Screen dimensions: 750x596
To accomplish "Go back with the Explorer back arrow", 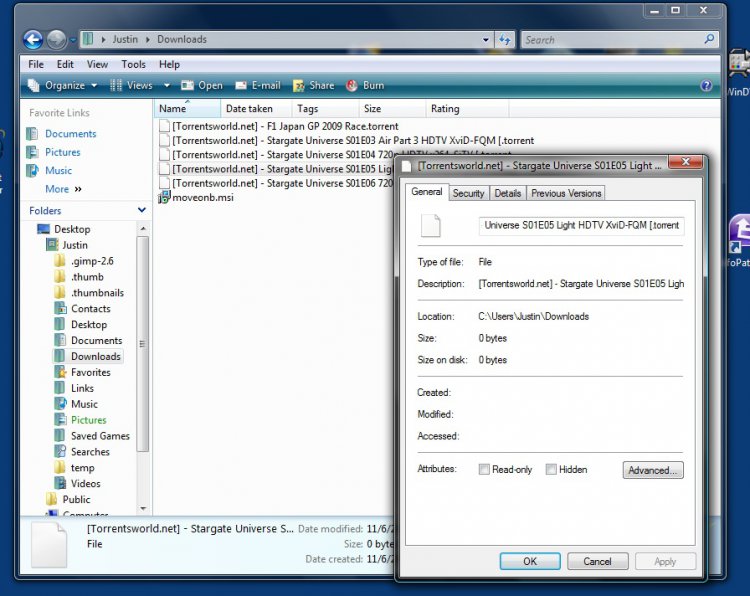I will 33,40.
